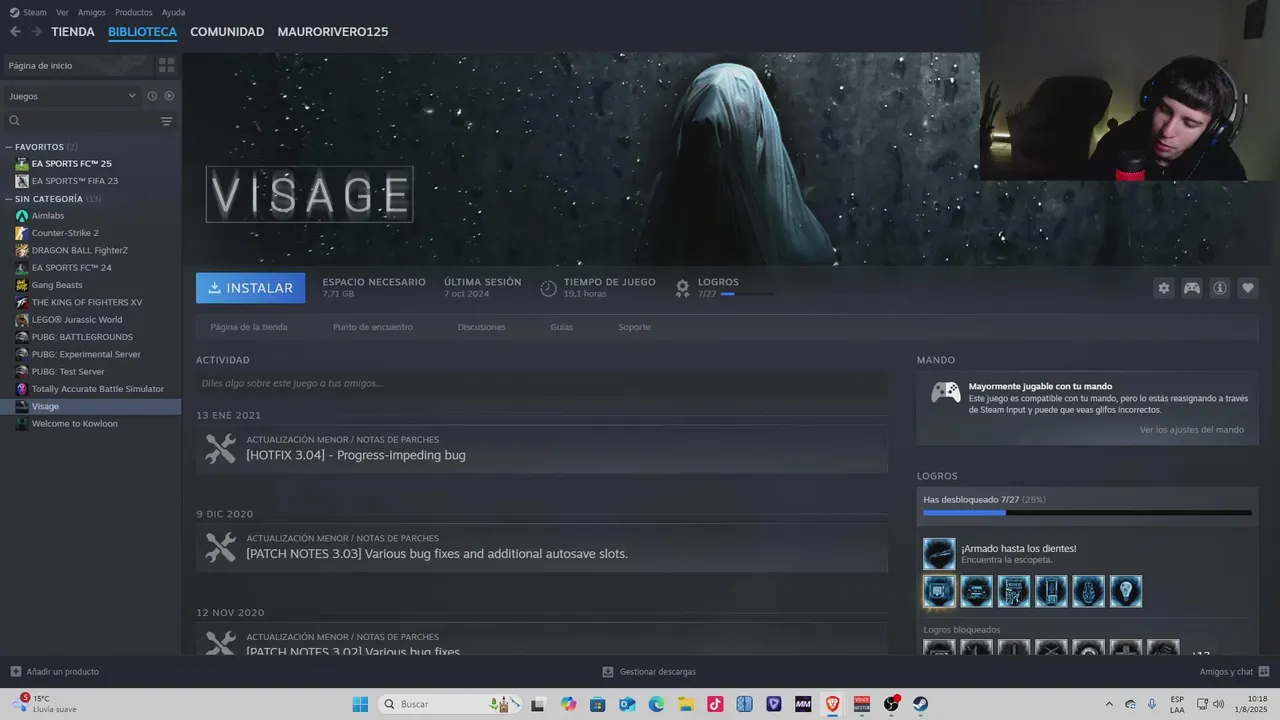1280x720 pixels.
Task: Select the ¡Armado hasta los dientes! achievement icon
Action: (x=939, y=553)
